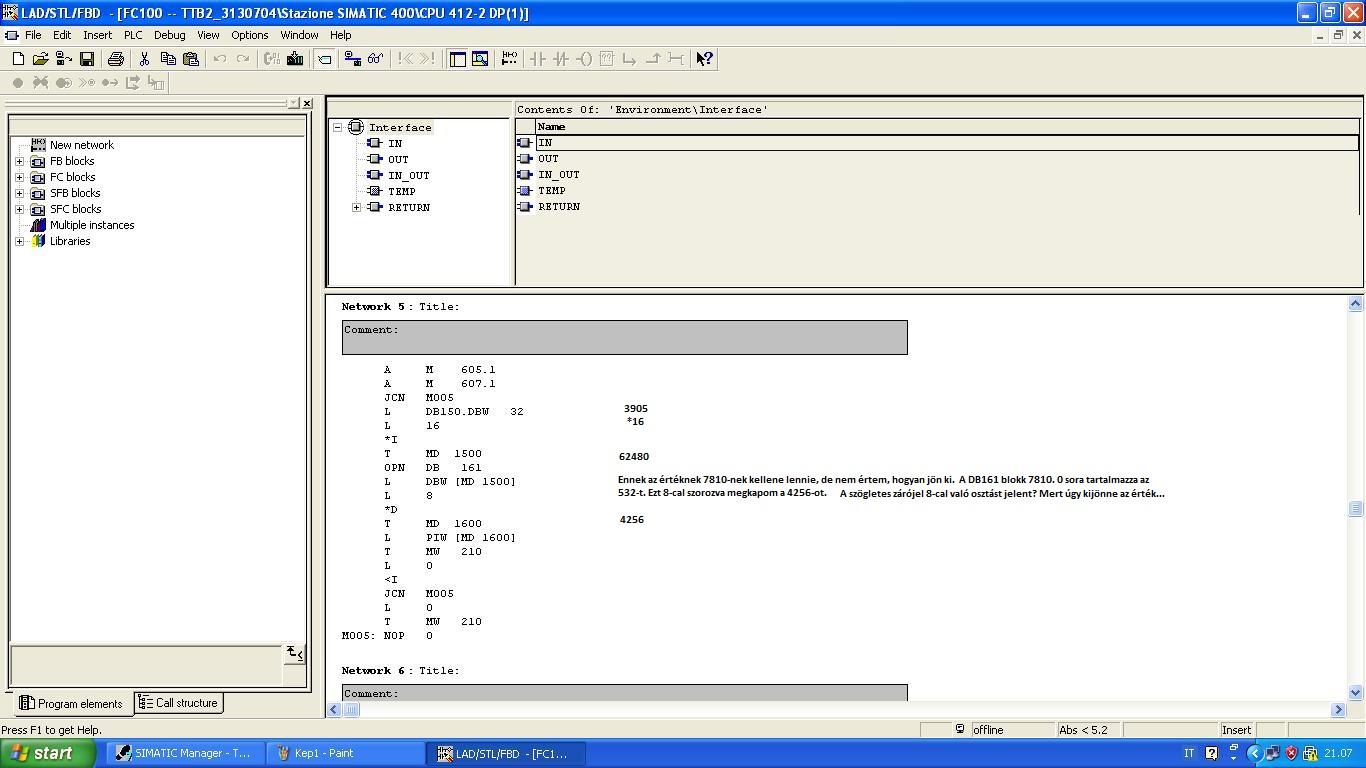
Task: Select TEMP in the Interface tree
Action: tap(401, 191)
